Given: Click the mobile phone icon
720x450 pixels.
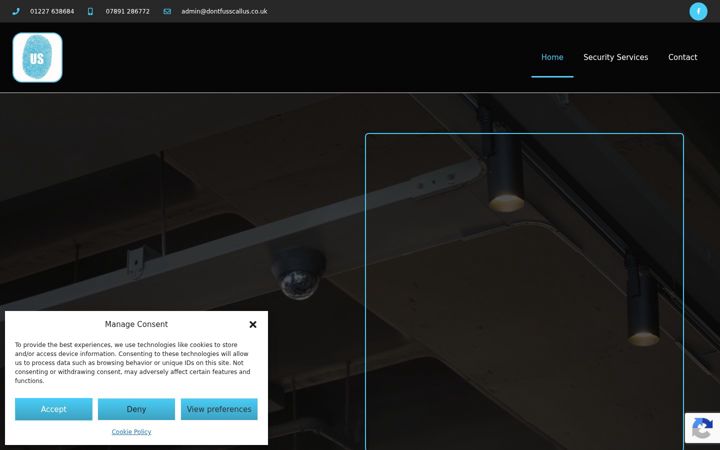Looking at the screenshot, I should click(90, 11).
